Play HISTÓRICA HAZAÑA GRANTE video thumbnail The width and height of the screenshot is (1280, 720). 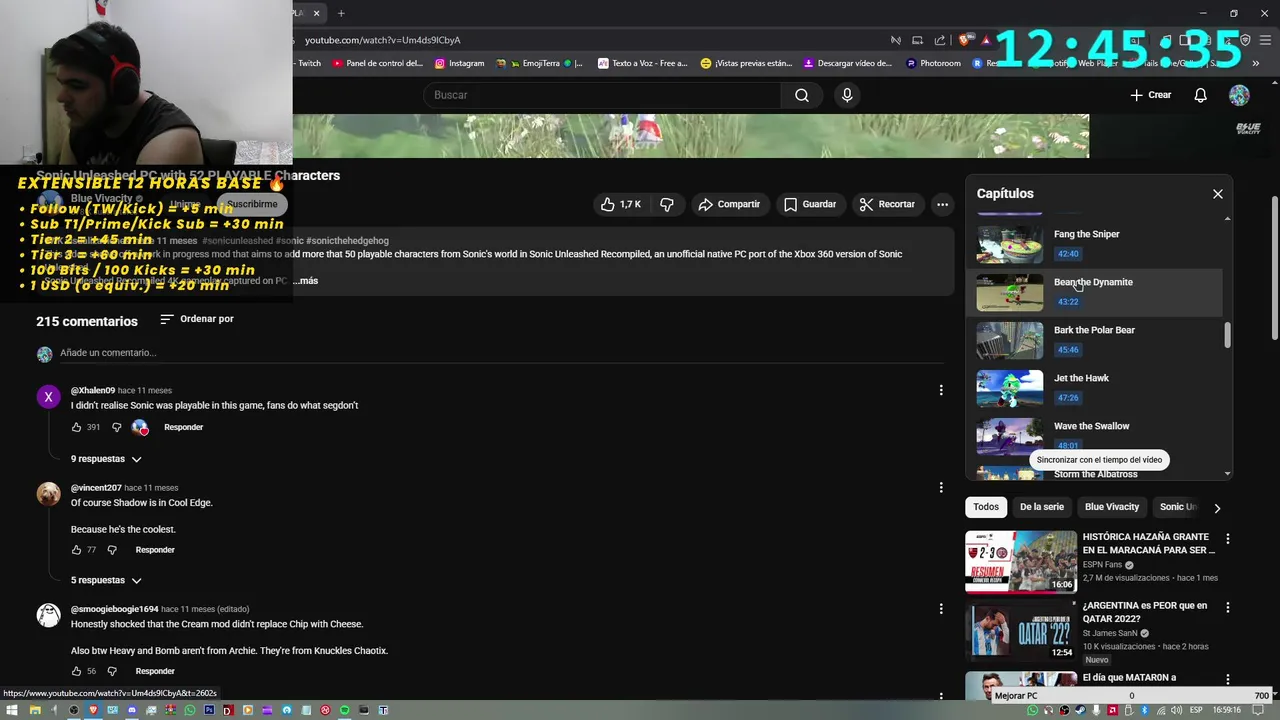coord(1020,562)
